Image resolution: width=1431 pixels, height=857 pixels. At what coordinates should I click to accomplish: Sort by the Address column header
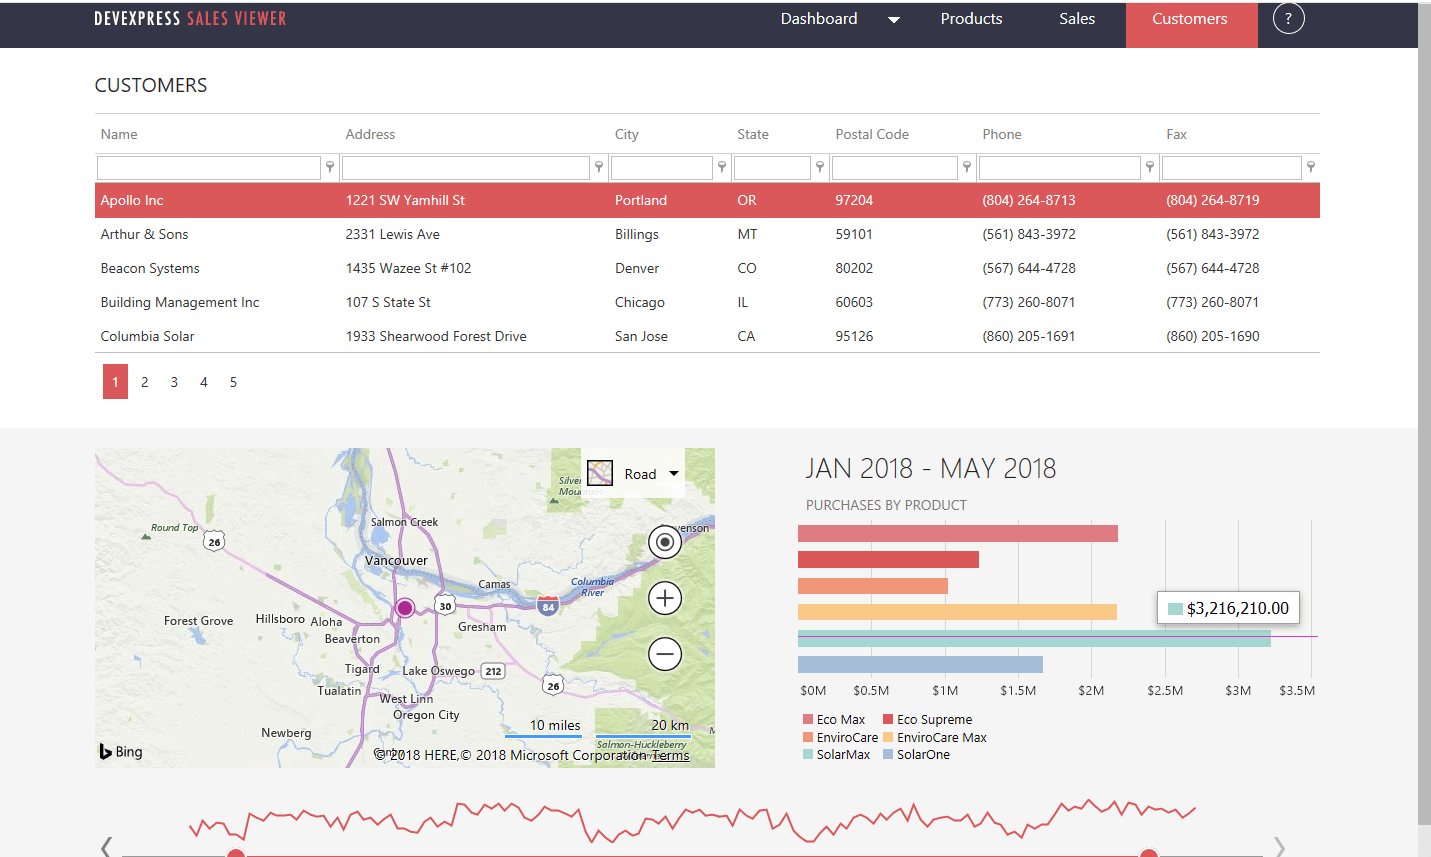tap(370, 134)
